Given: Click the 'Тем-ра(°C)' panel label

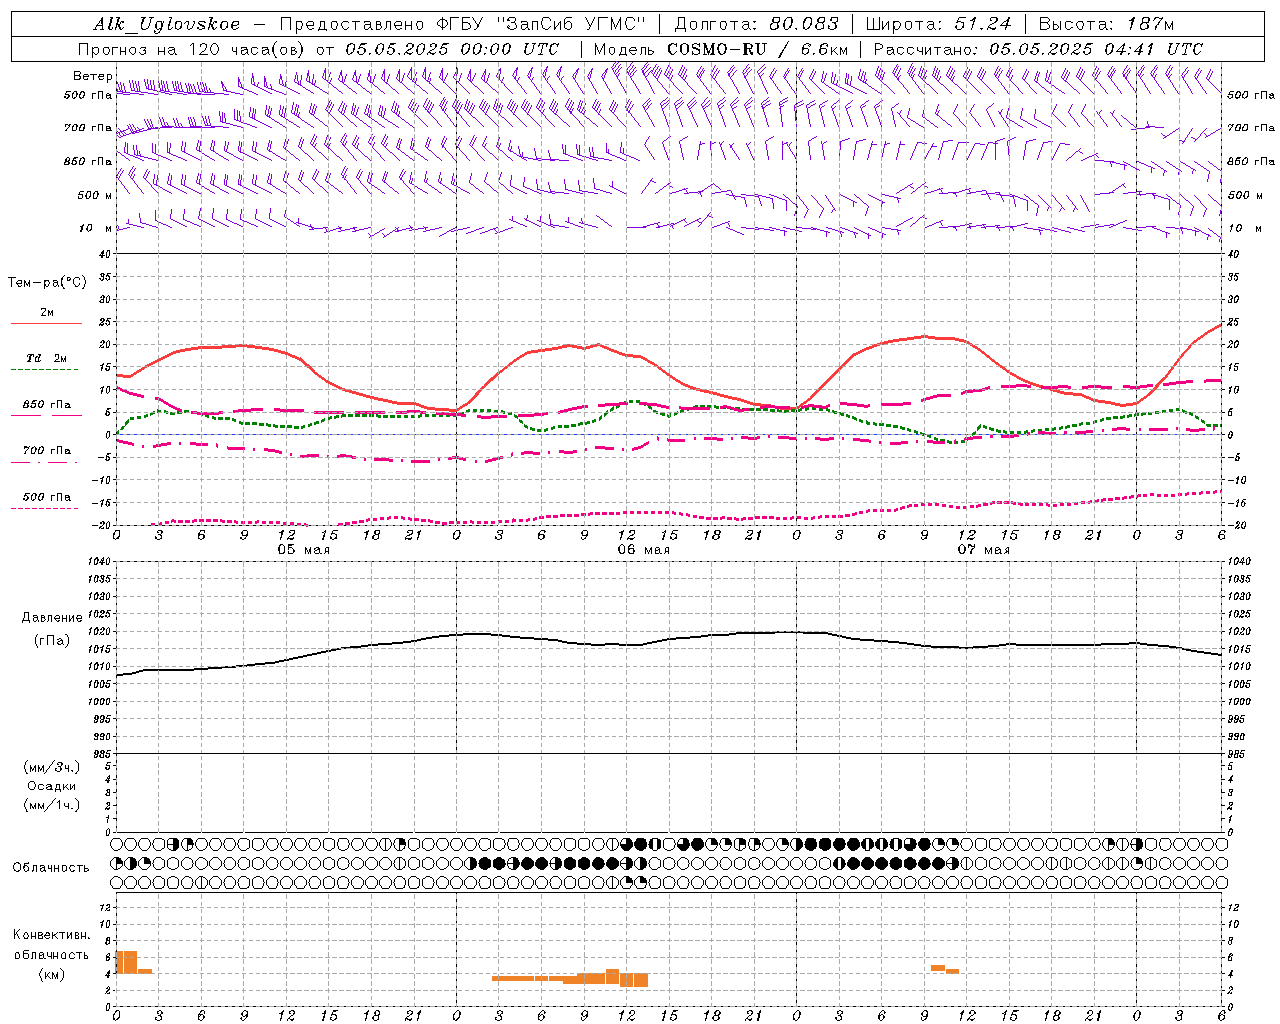Looking at the screenshot, I should (47, 283).
